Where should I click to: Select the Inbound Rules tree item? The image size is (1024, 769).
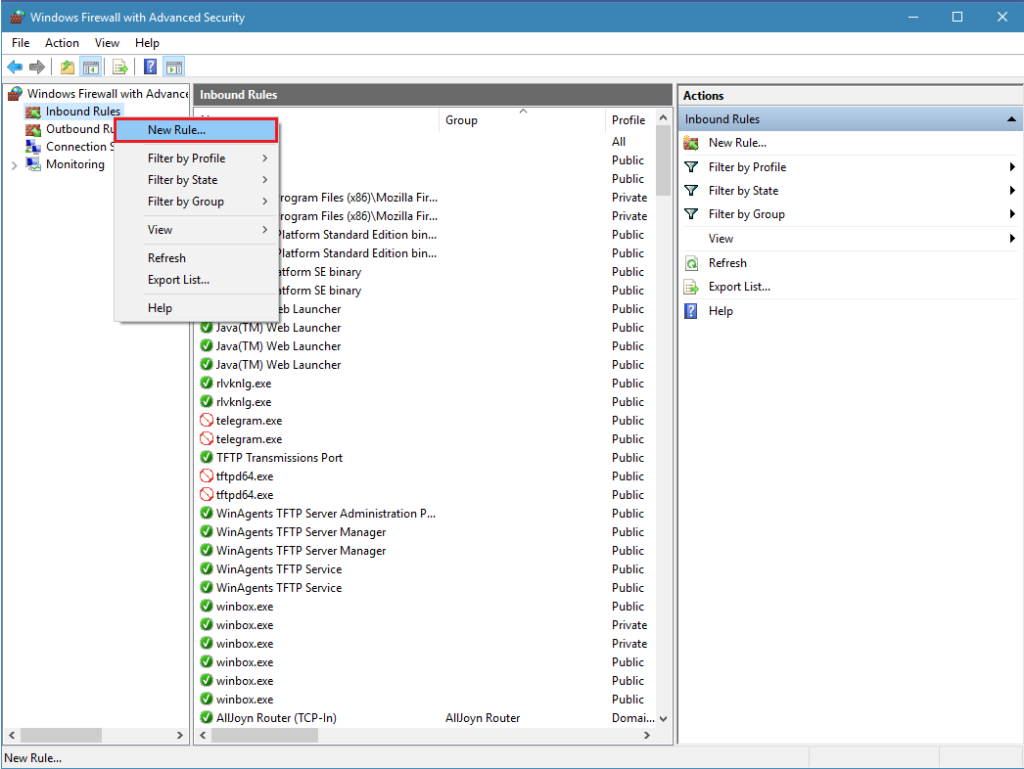coord(83,112)
